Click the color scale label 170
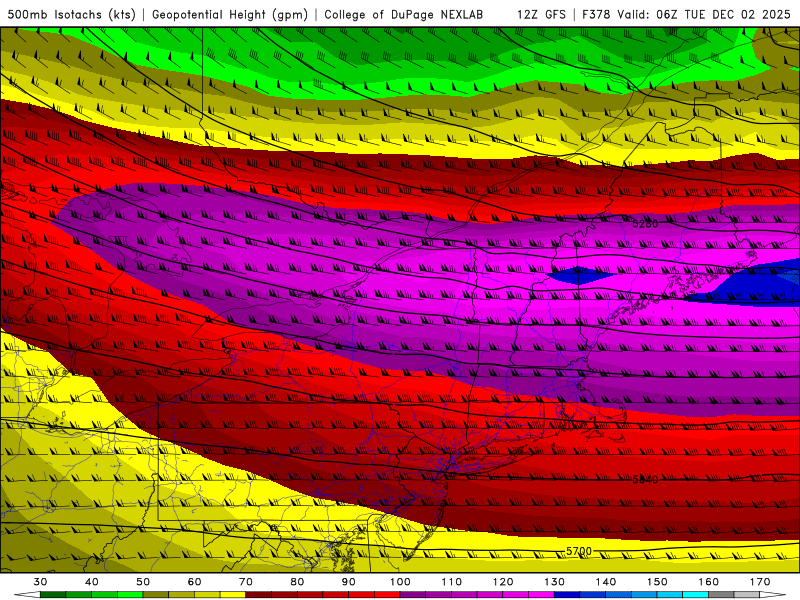The image size is (800, 600). (760, 582)
